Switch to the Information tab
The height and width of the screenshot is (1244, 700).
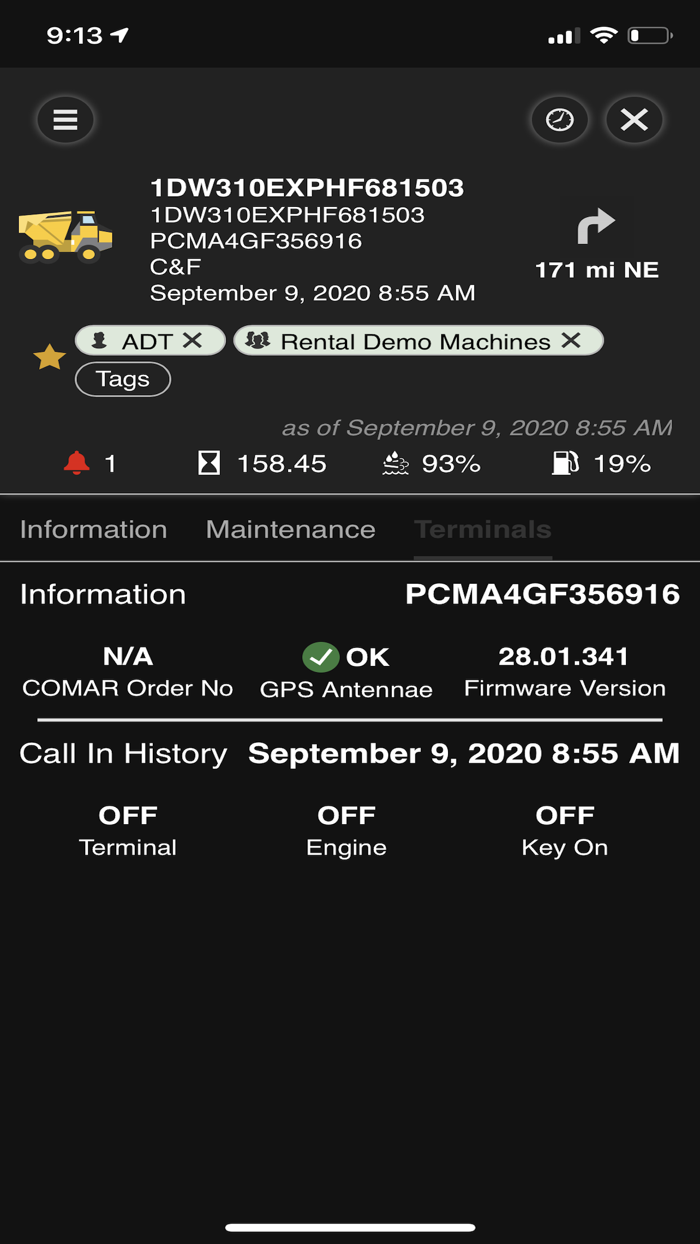coord(93,529)
